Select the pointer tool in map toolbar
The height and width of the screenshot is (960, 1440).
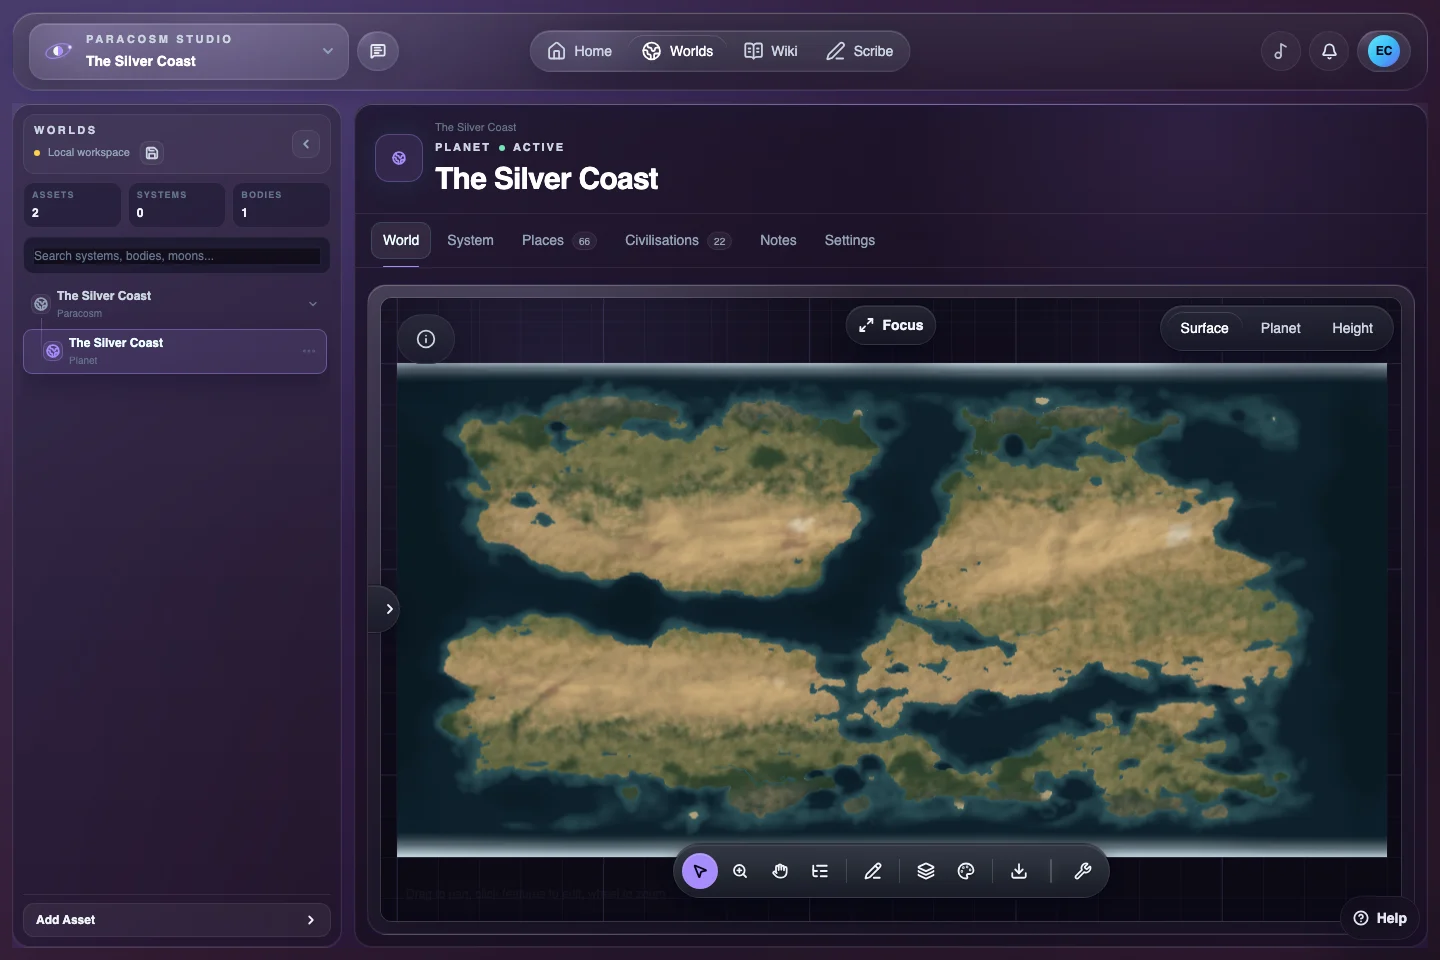700,871
